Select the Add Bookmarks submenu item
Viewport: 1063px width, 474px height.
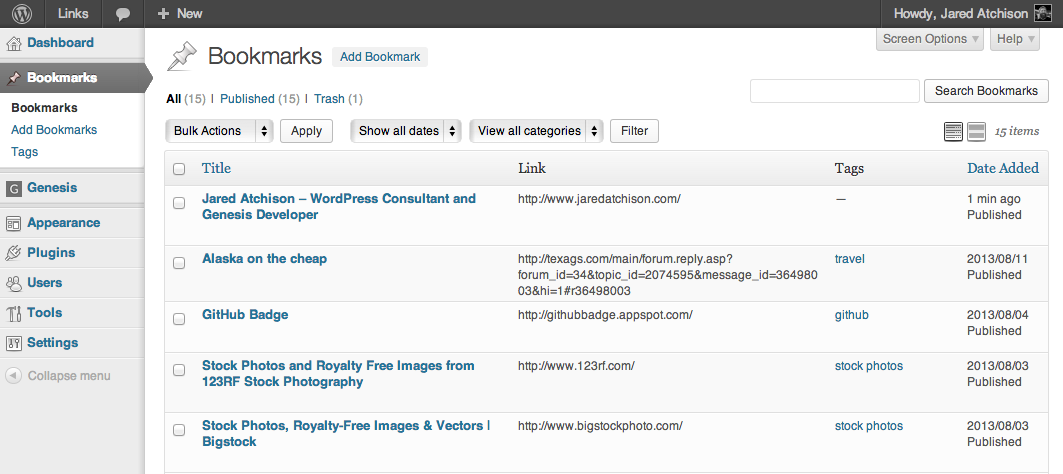[x=54, y=130]
